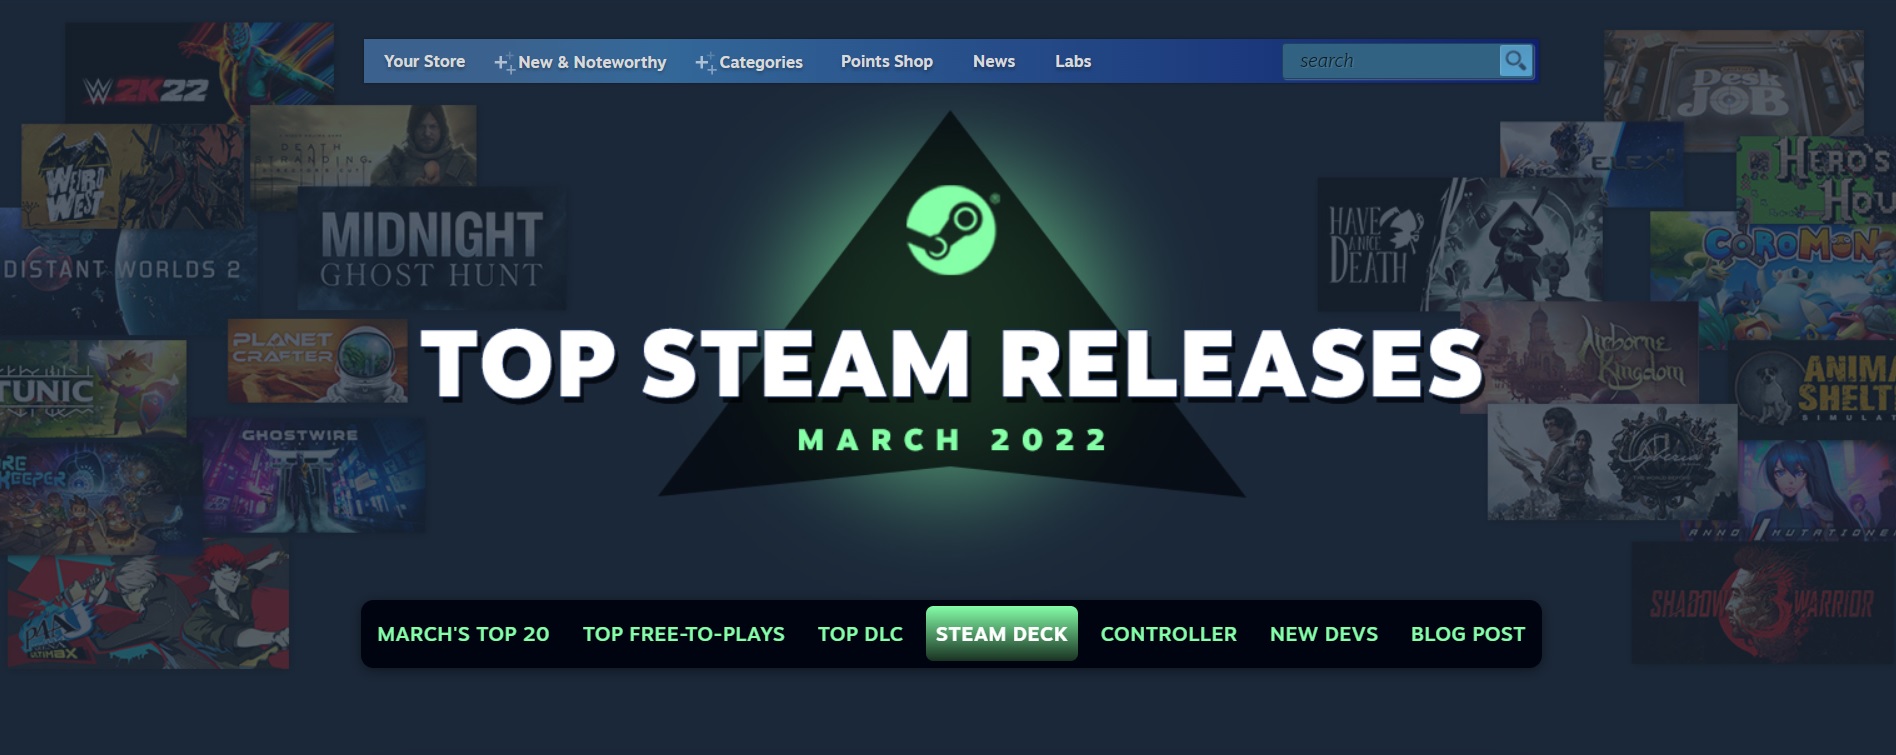Open the Controller tab
This screenshot has width=1896, height=755.
click(1169, 634)
